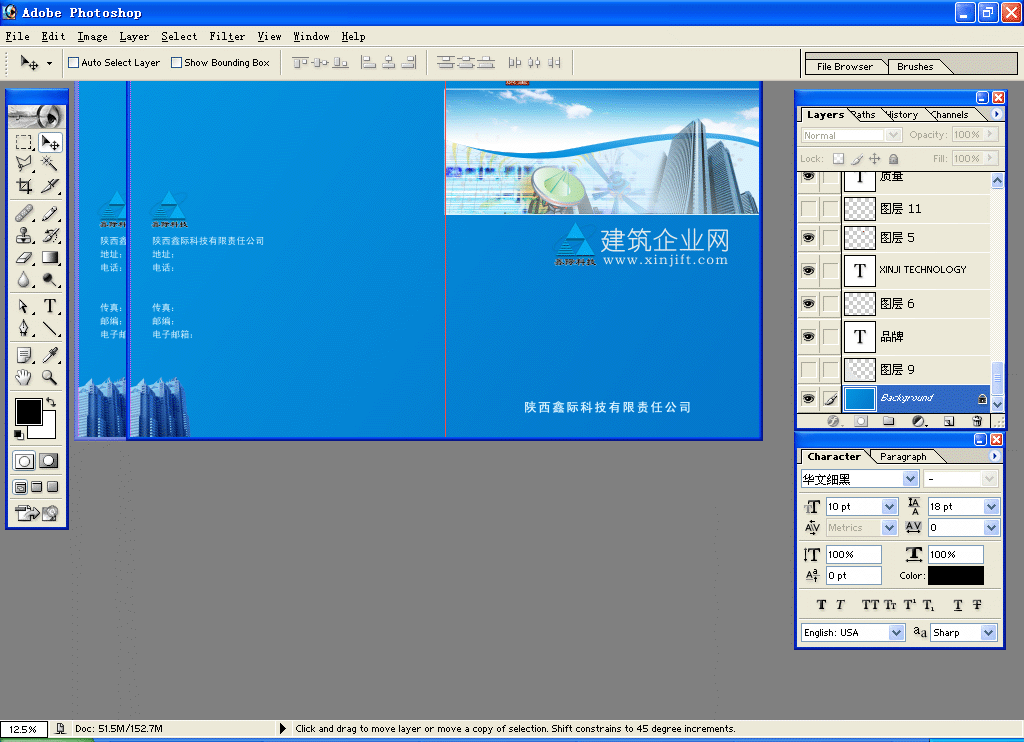Hide the 图层 5 layer
Screen dimensions: 1024x742
point(808,238)
